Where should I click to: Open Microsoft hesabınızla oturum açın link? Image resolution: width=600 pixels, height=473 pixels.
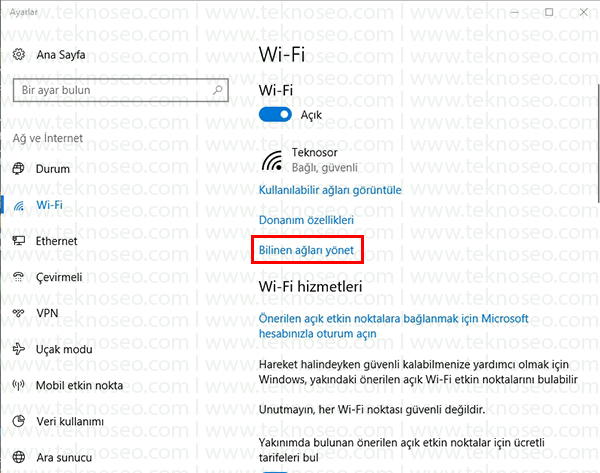393,326
